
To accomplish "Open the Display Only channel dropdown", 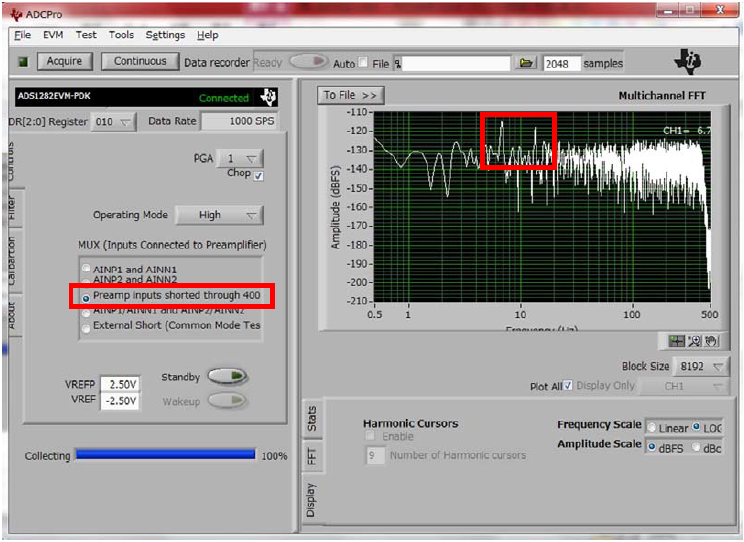I will tap(684, 386).
